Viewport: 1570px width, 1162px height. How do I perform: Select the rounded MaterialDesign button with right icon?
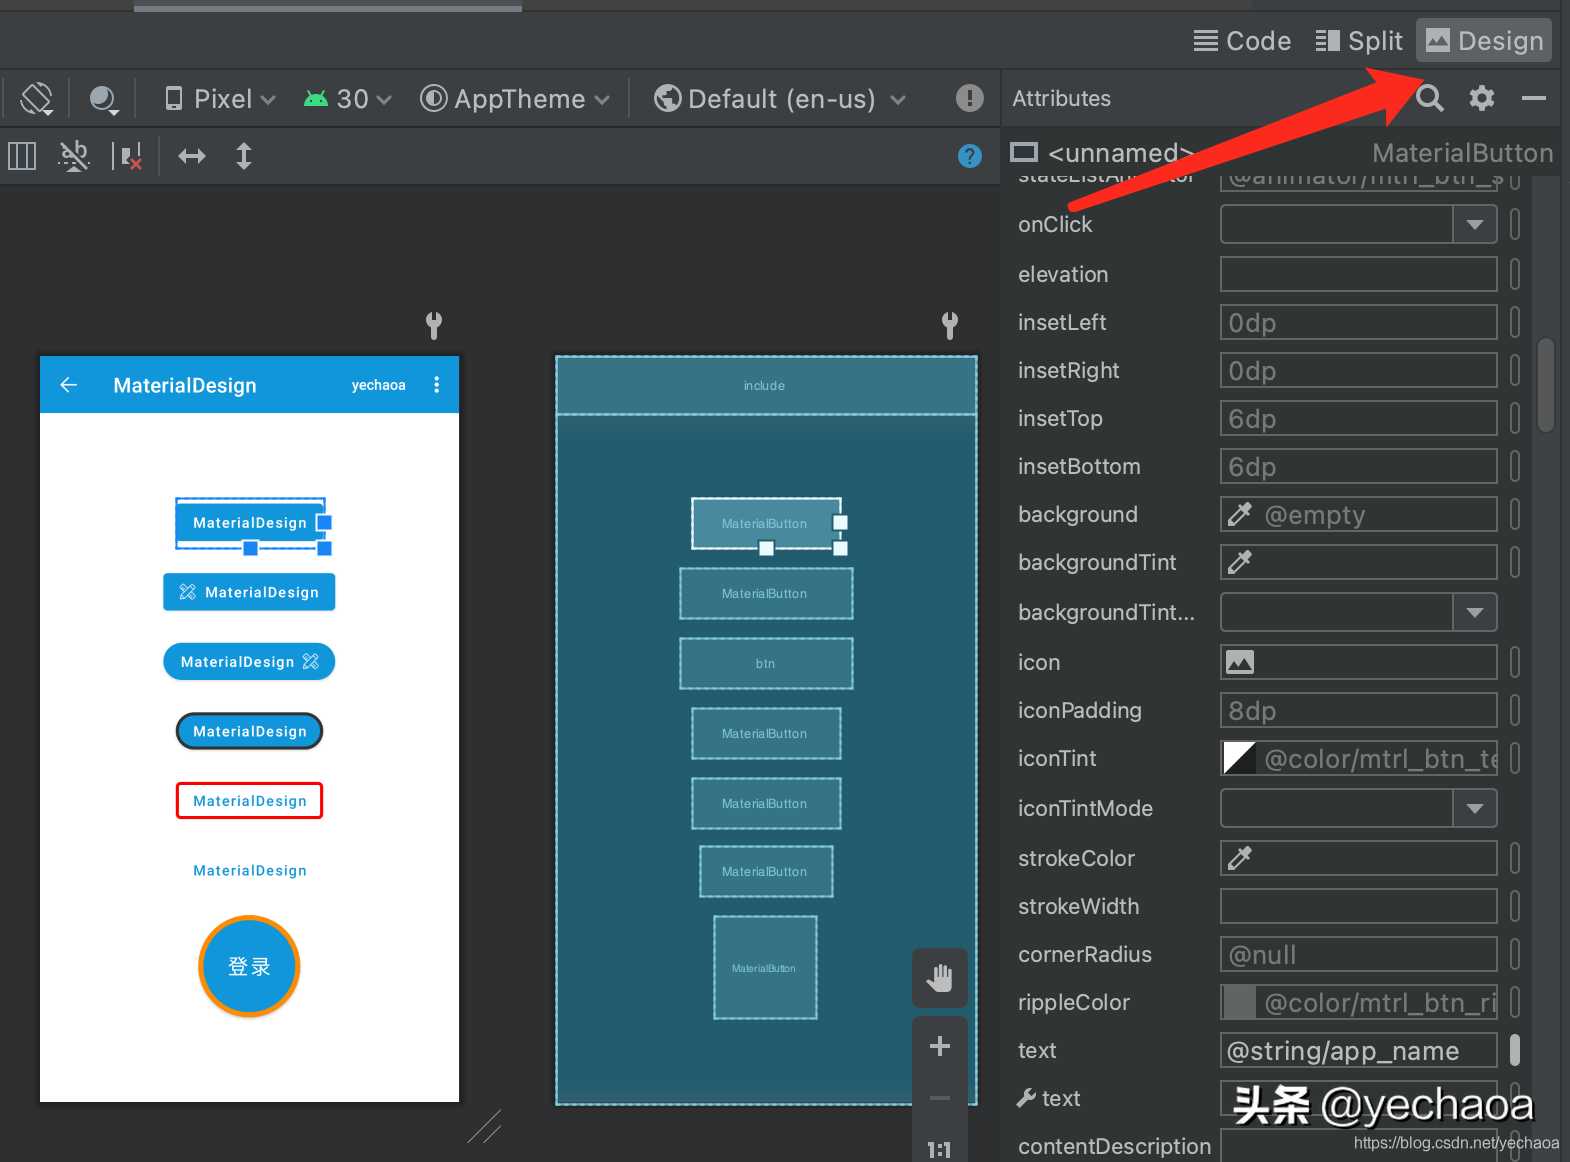249,662
